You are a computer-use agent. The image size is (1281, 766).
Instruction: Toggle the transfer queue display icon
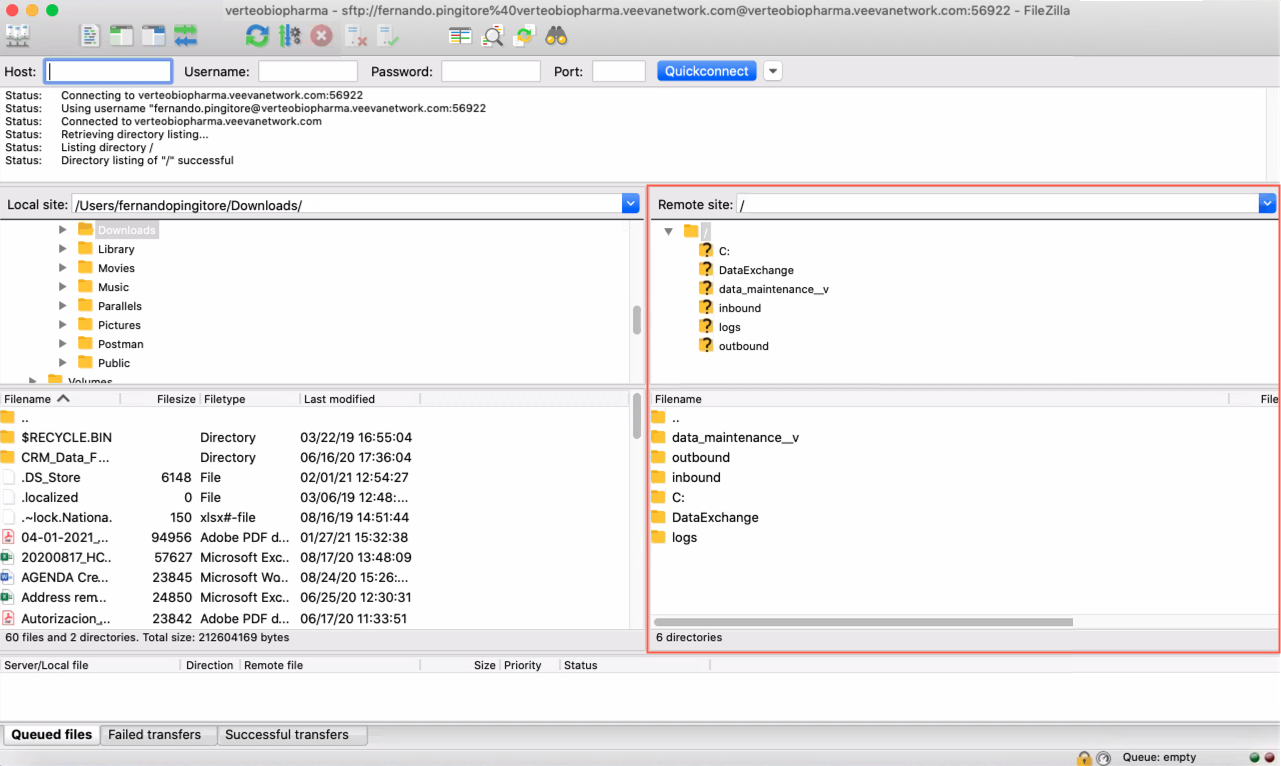[x=185, y=36]
